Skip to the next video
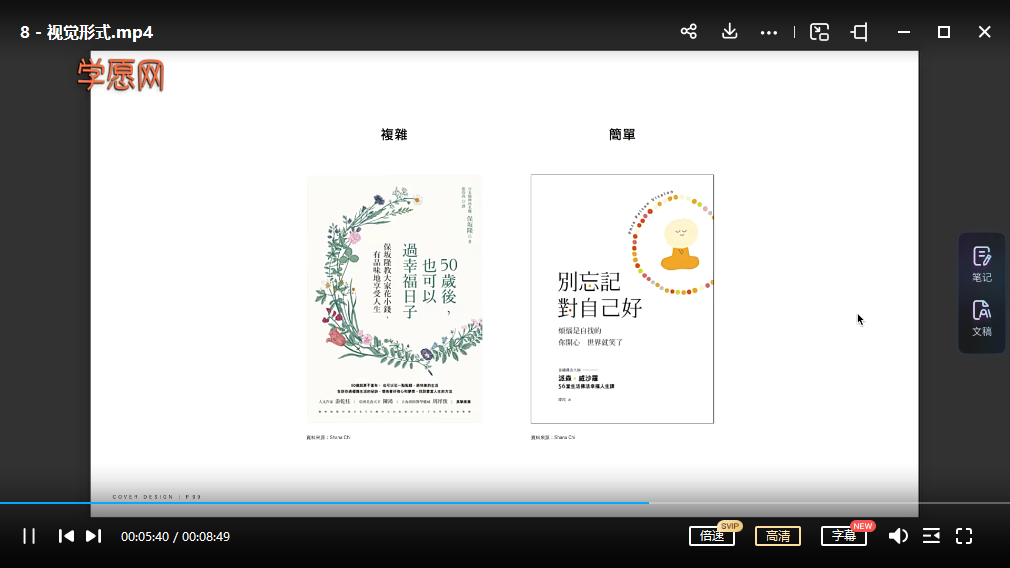This screenshot has width=1010, height=568. tap(93, 536)
